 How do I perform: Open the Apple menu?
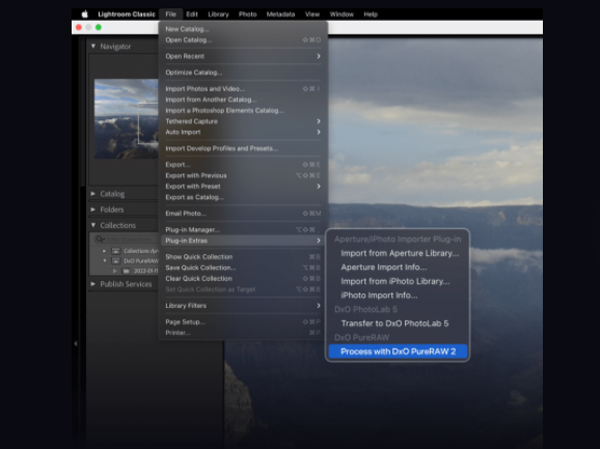pyautogui.click(x=85, y=14)
